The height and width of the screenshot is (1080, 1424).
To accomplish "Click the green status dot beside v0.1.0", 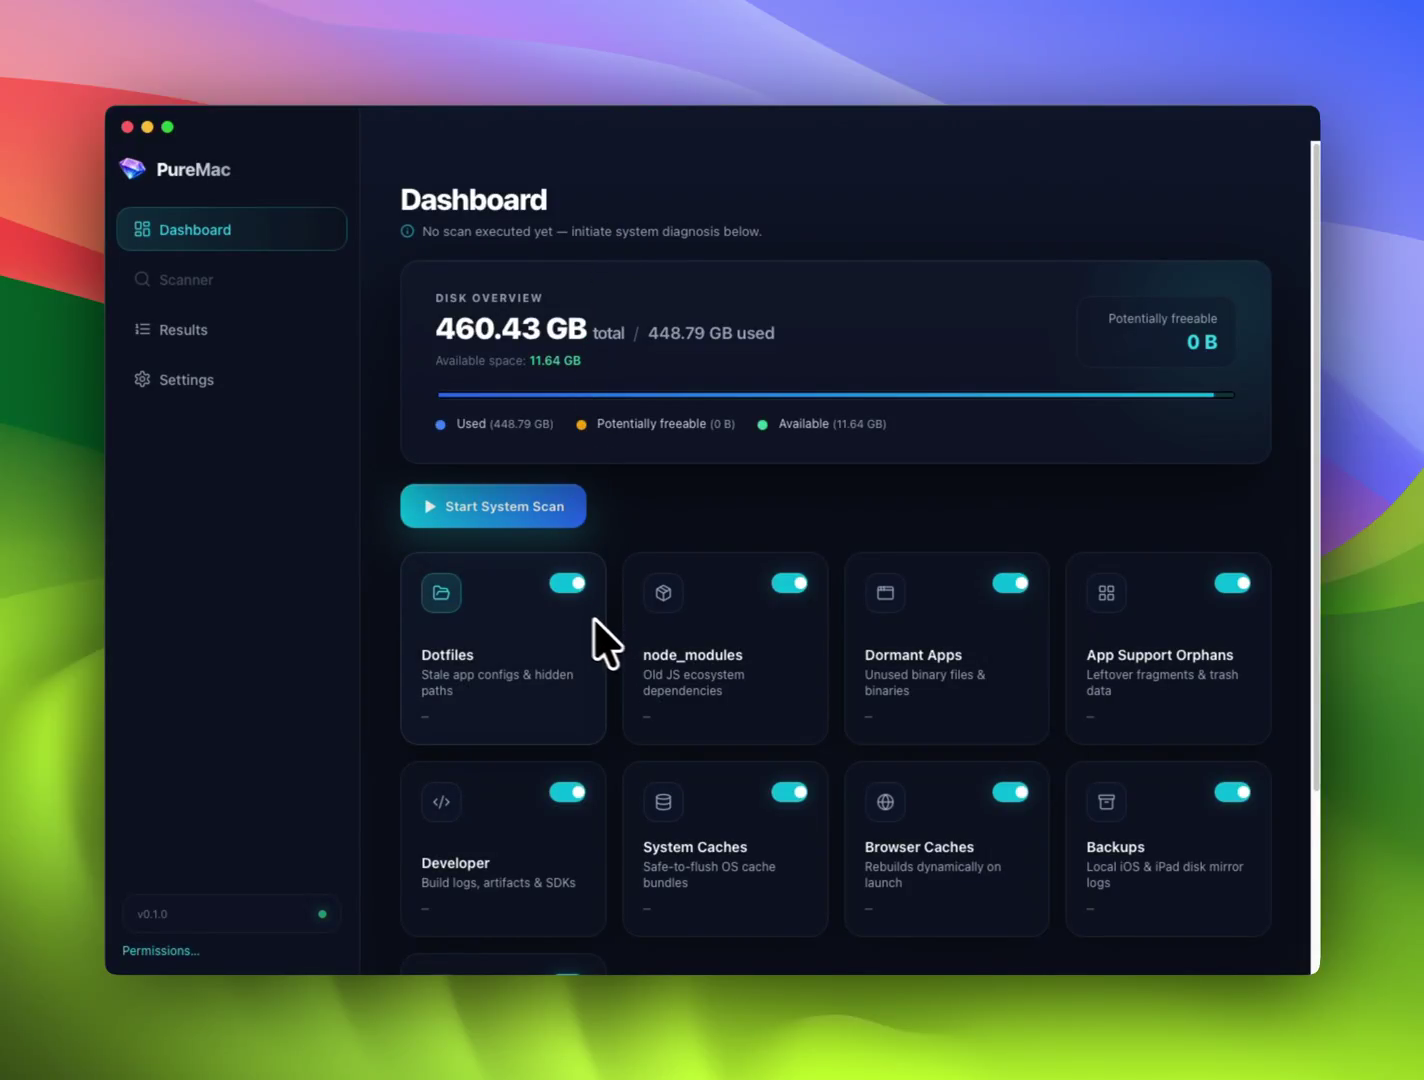I will point(322,914).
